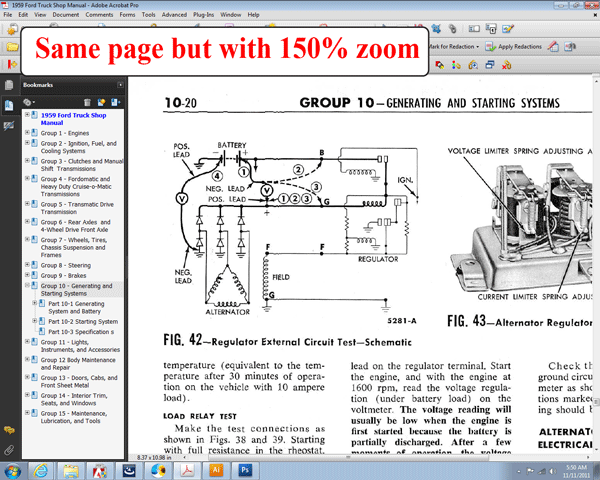Click the colored dots link icon
Viewport: 600px width, 480px height.
click(x=456, y=65)
